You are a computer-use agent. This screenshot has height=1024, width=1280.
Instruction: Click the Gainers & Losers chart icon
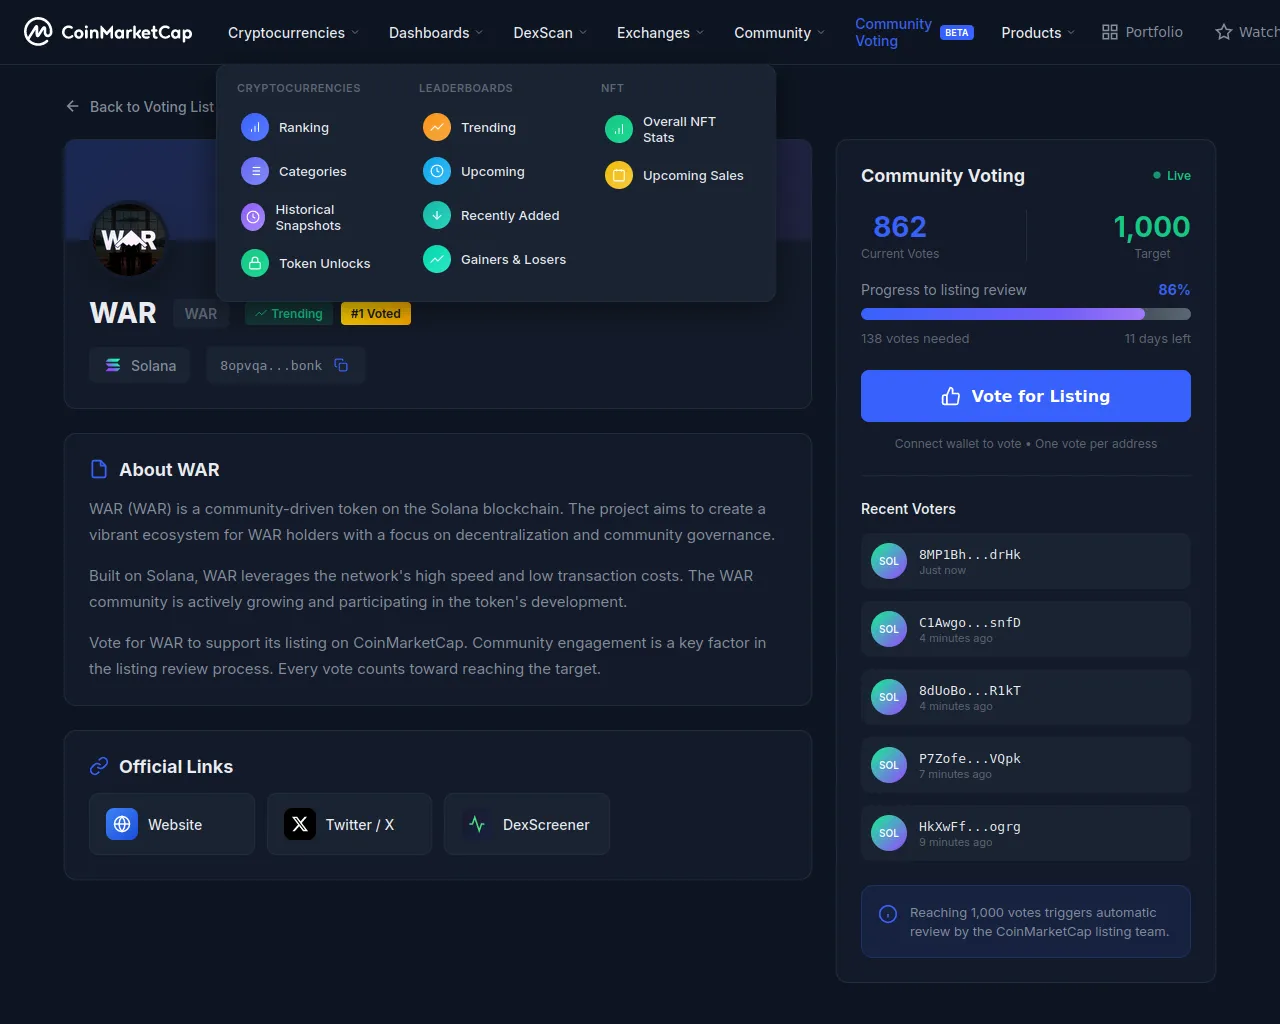tap(437, 260)
